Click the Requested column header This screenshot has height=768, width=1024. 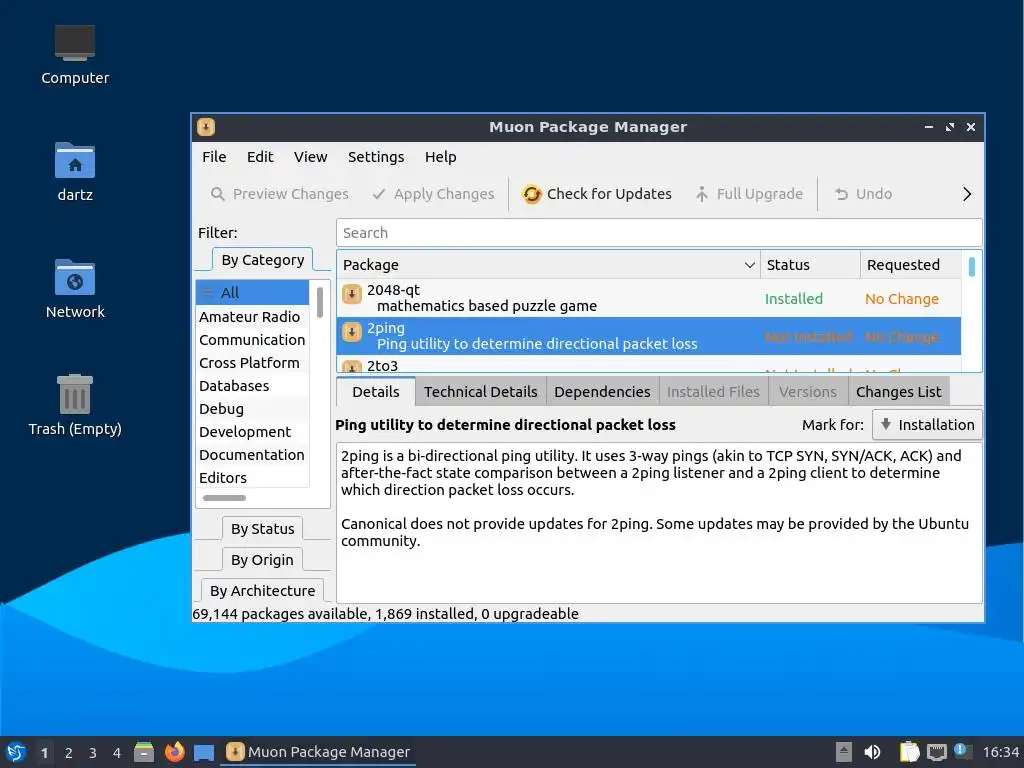(x=910, y=264)
